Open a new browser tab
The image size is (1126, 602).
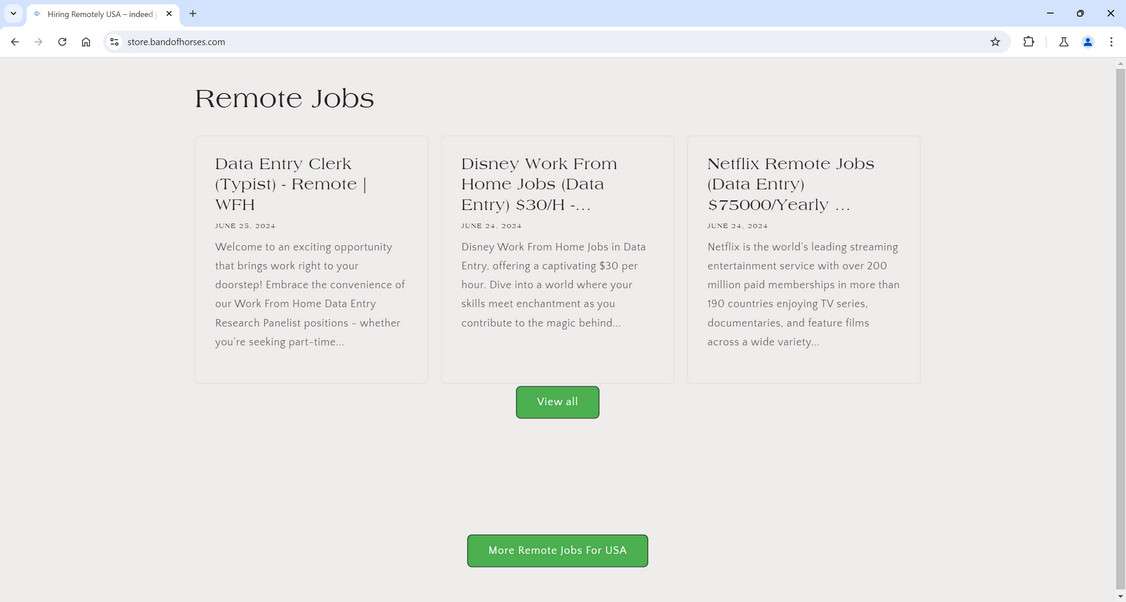(x=192, y=14)
